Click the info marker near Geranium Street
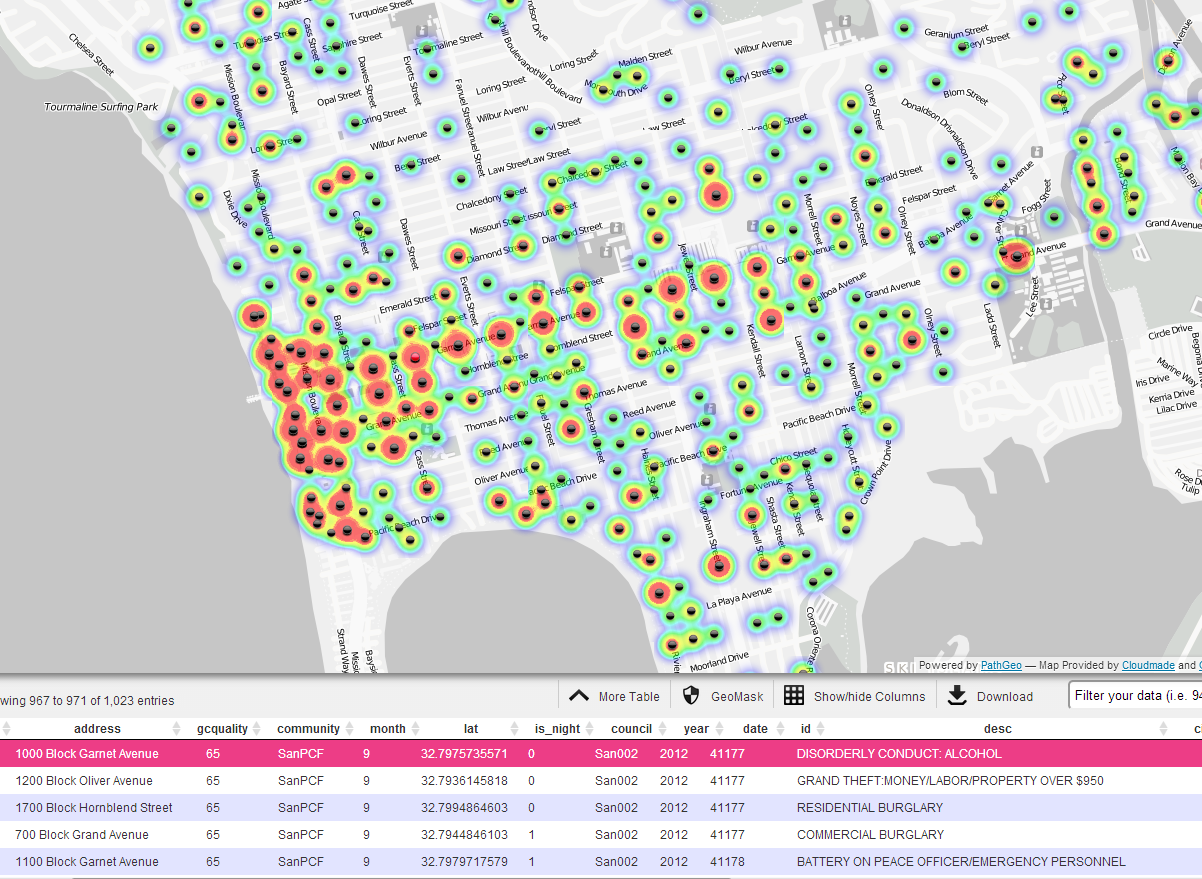Screen dimensions: 1202x879 click(845, 21)
